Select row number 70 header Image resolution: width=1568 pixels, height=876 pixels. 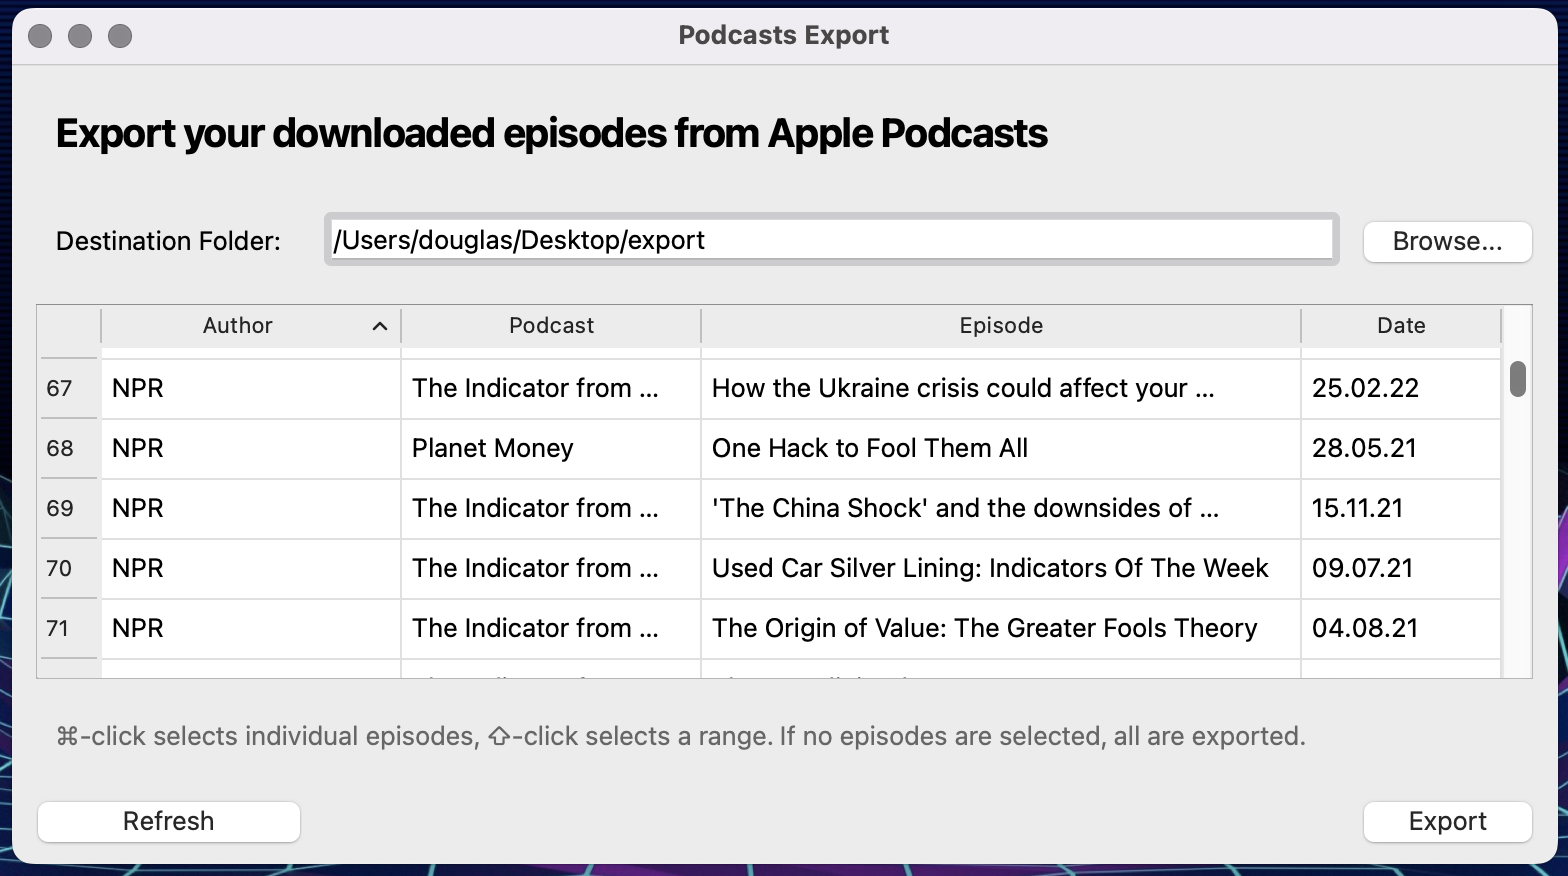pyautogui.click(x=68, y=568)
